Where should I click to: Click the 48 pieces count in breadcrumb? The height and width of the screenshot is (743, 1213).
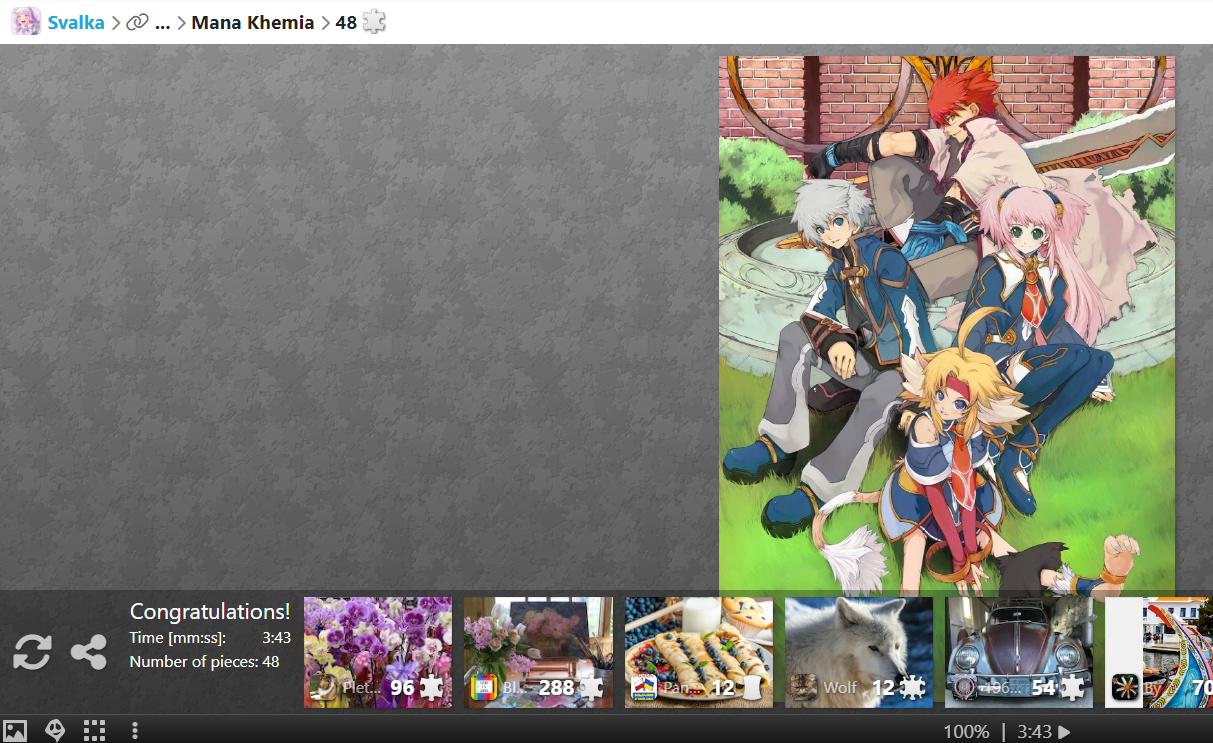[346, 22]
